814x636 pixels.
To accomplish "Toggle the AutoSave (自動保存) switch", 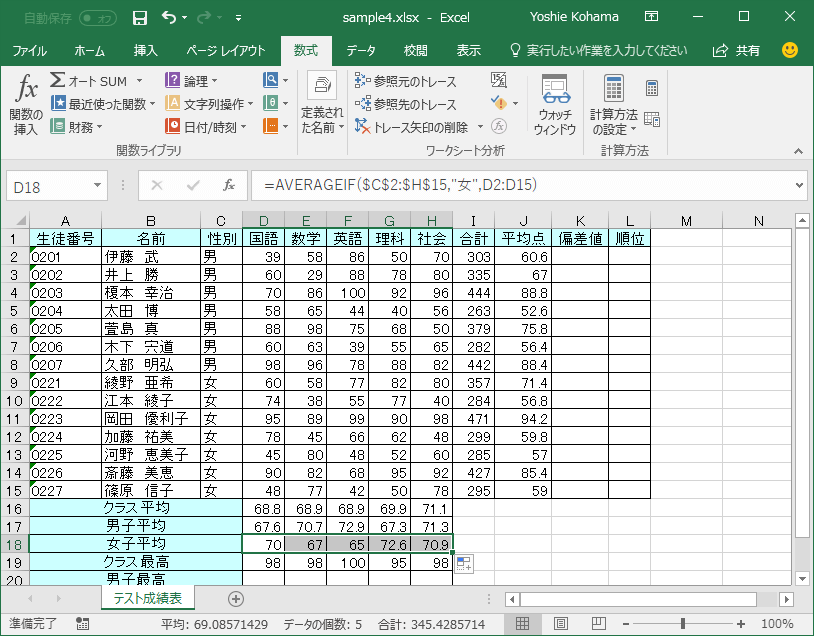I will point(98,19).
